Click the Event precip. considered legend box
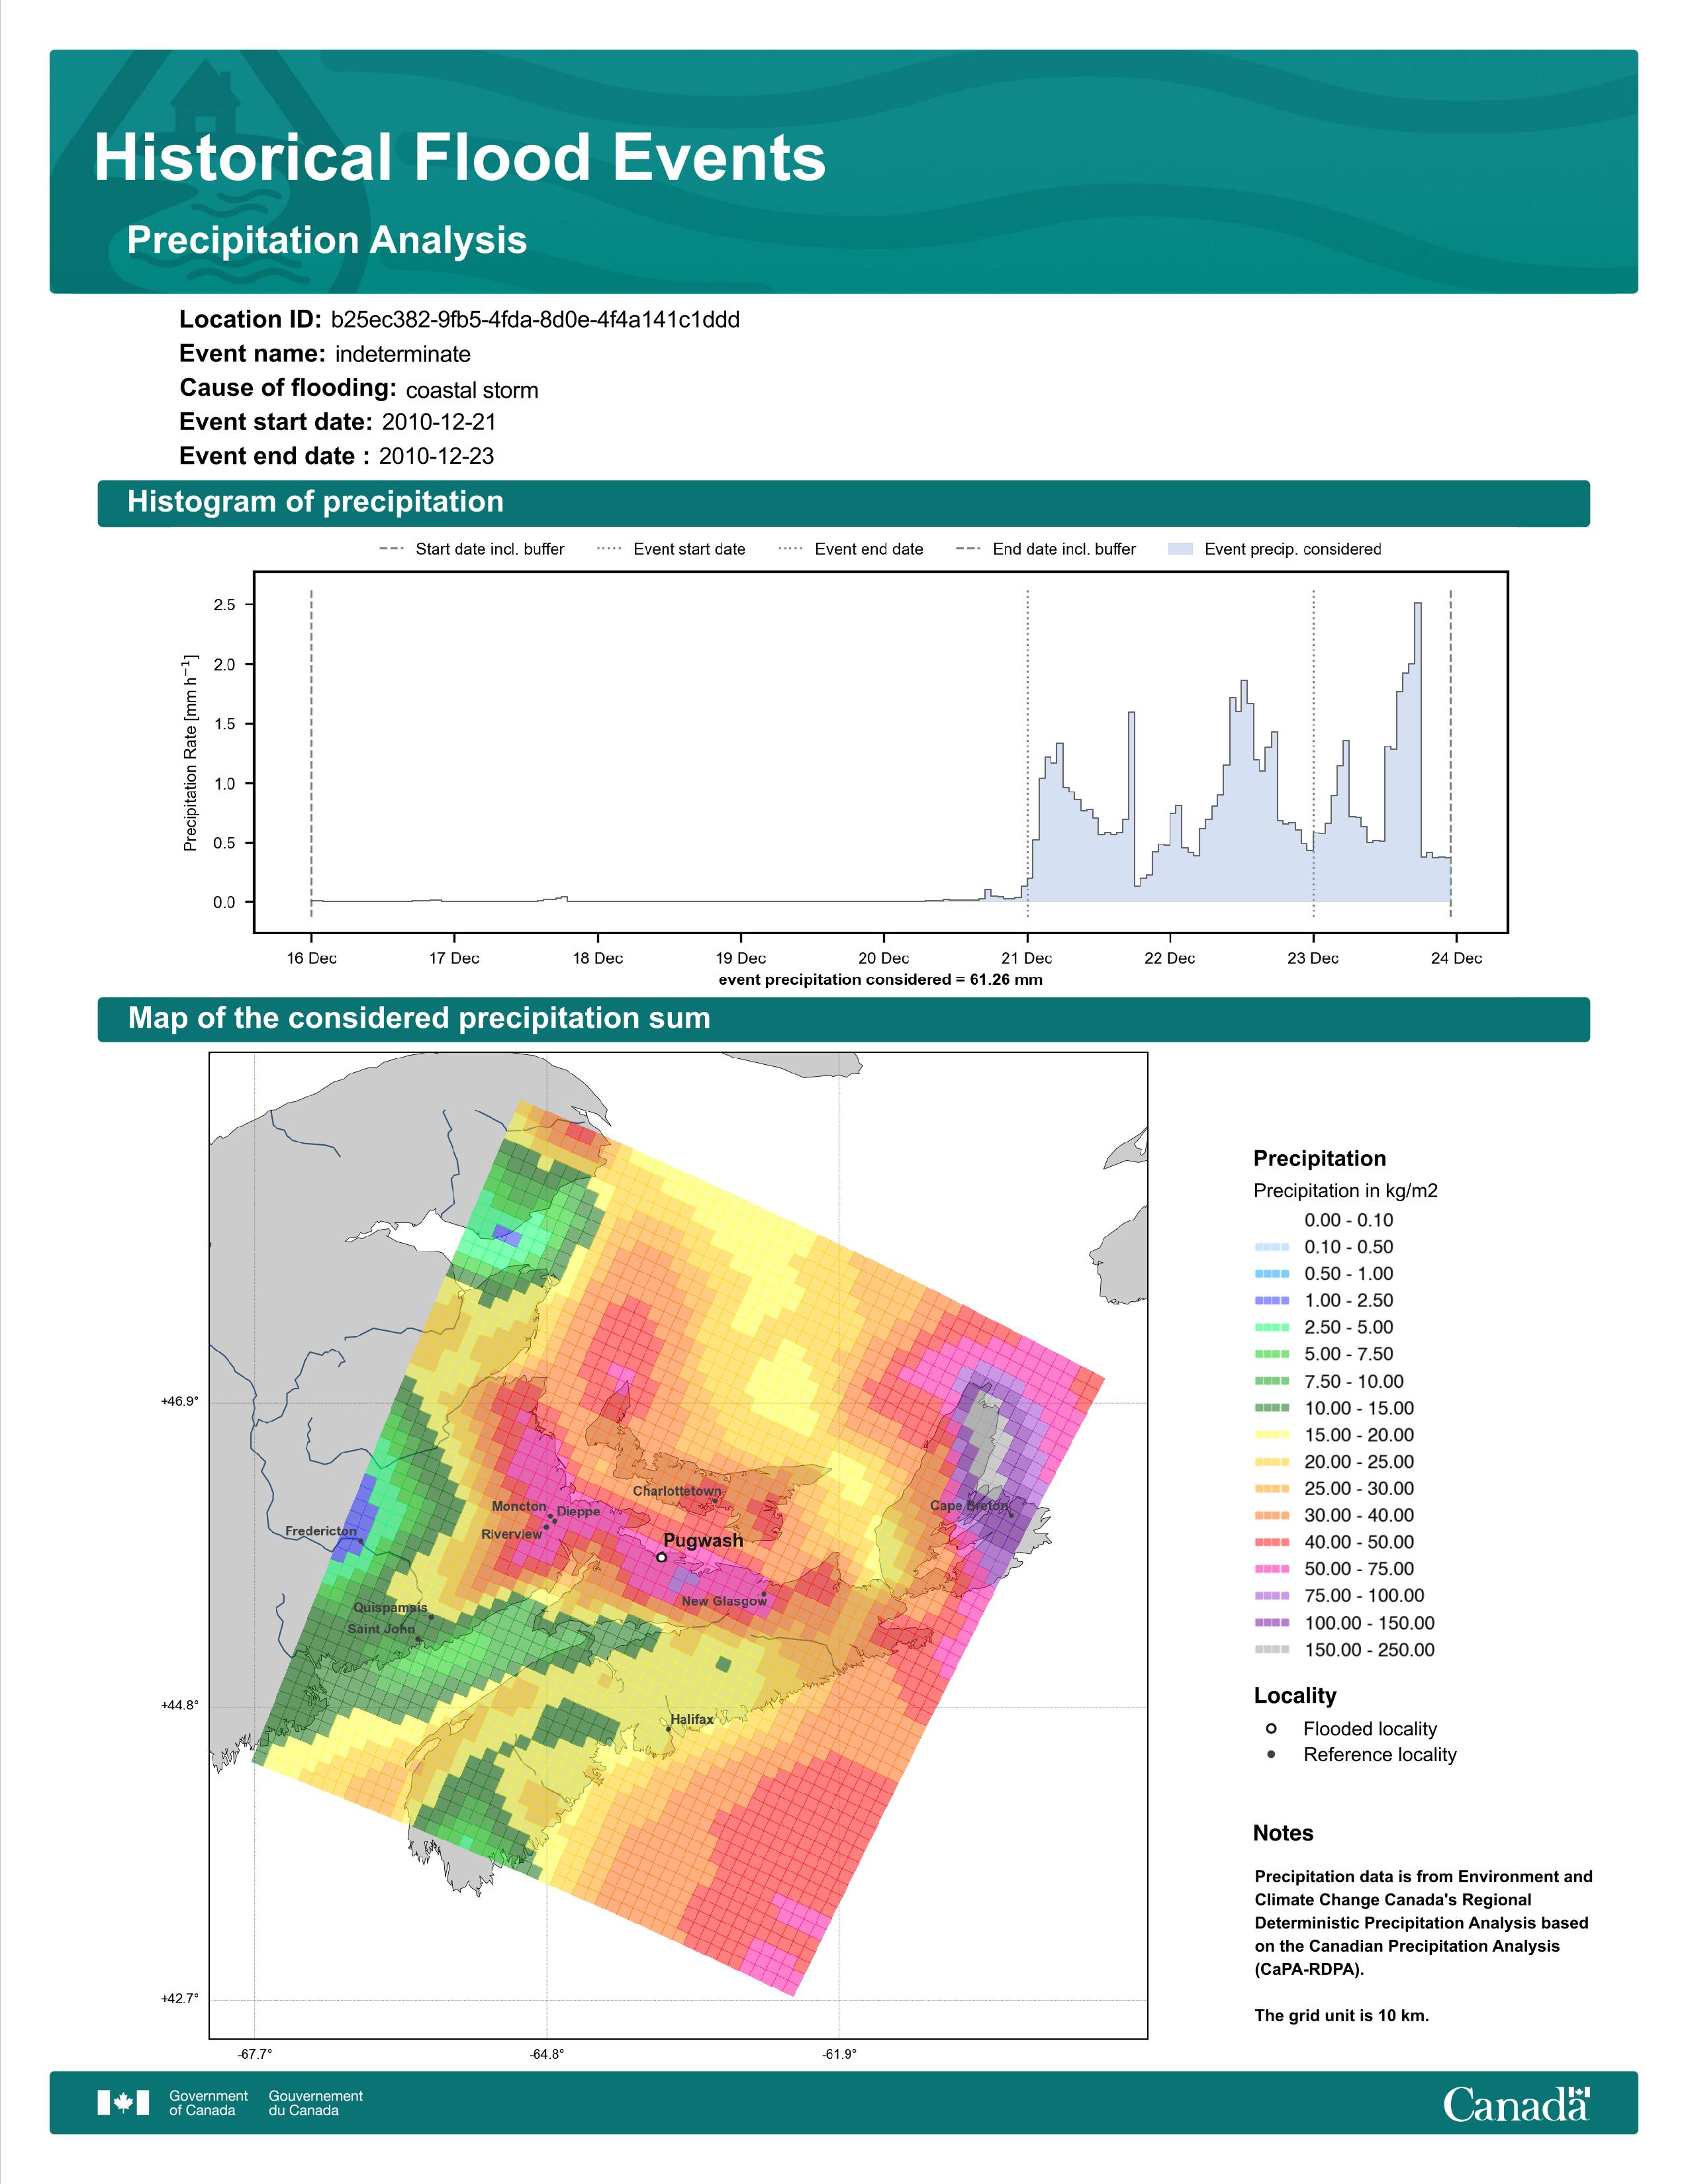The height and width of the screenshot is (2184, 1688). point(1180,549)
